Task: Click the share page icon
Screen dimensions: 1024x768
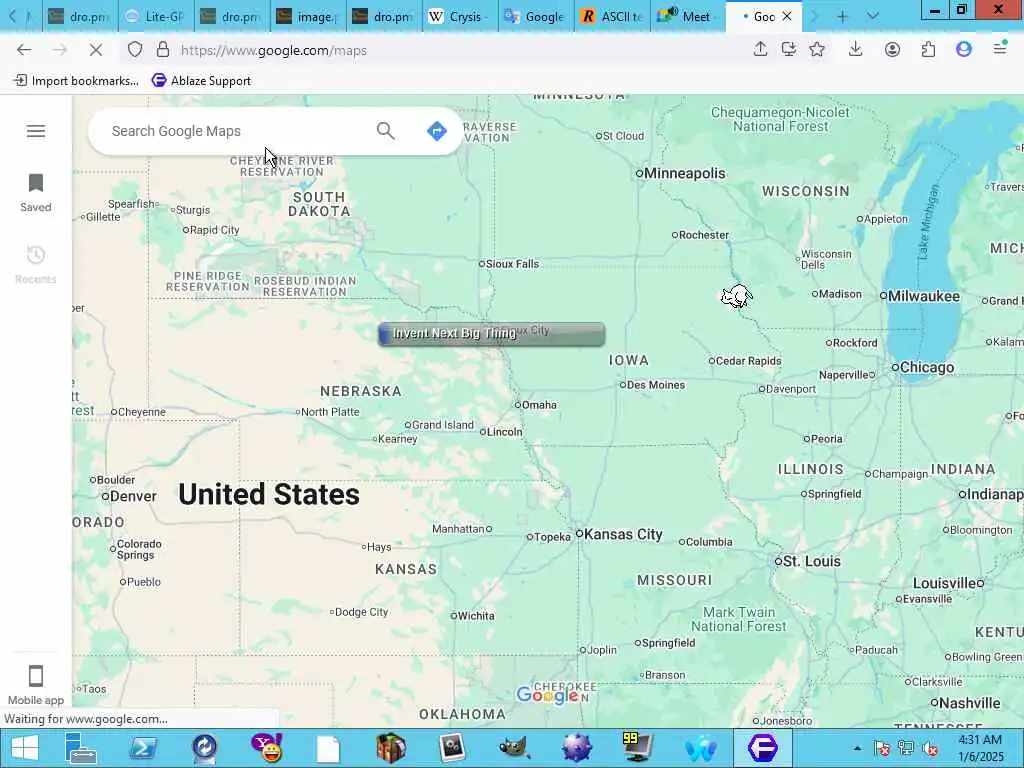Action: tap(760, 49)
